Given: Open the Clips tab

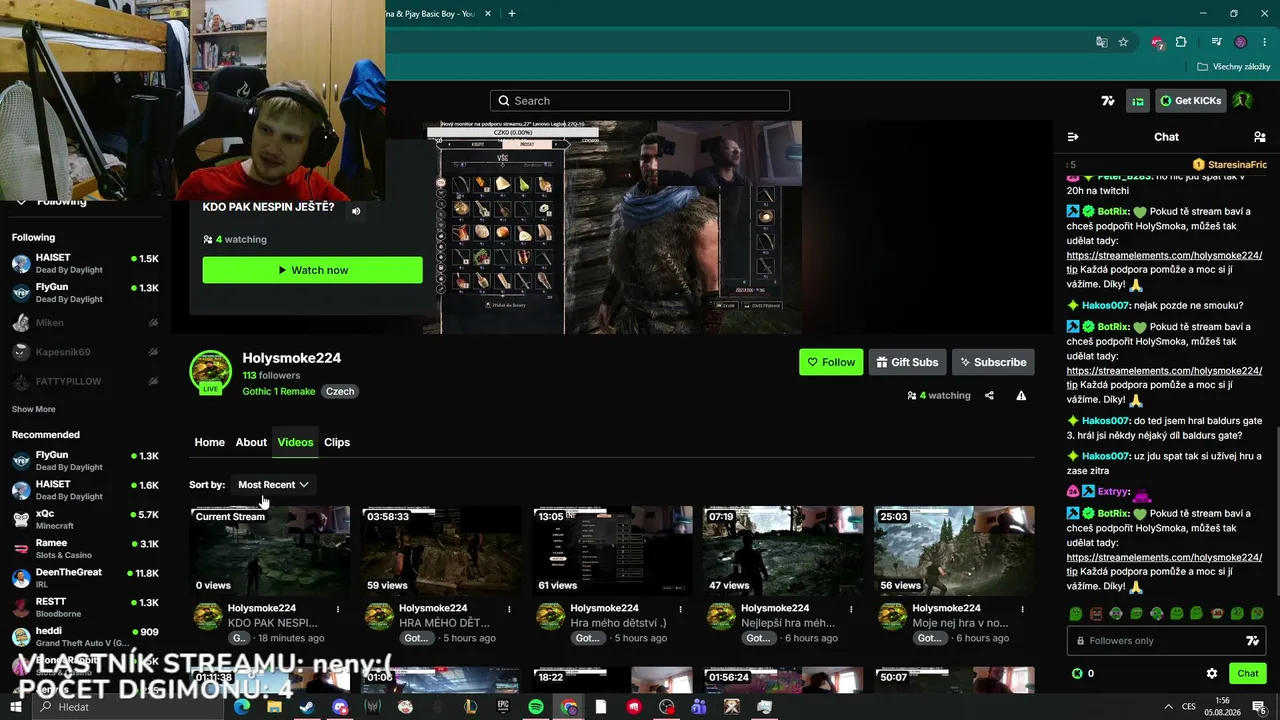Looking at the screenshot, I should click(x=337, y=442).
